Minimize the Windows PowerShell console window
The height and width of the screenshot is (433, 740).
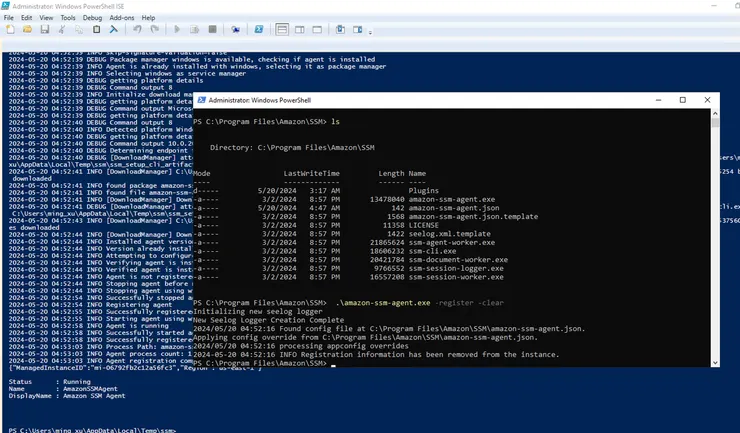point(658,100)
